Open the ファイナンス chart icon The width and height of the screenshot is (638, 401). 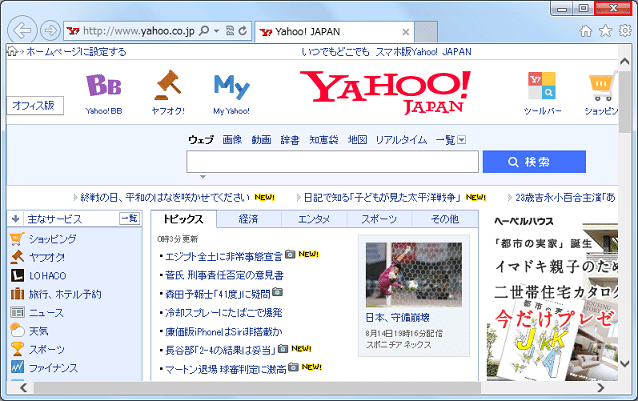(x=17, y=367)
